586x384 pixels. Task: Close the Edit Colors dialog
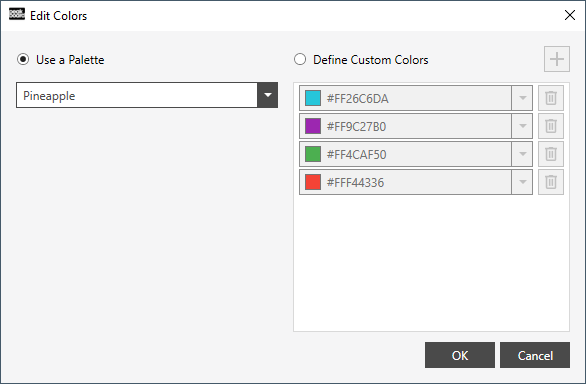570,15
